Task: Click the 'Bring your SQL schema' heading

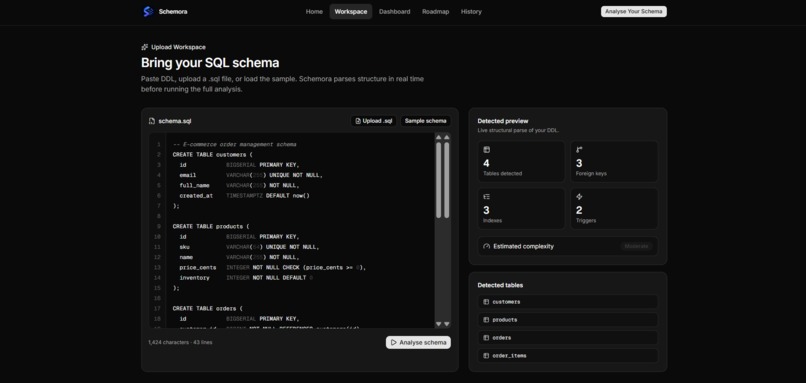Action: (210, 63)
